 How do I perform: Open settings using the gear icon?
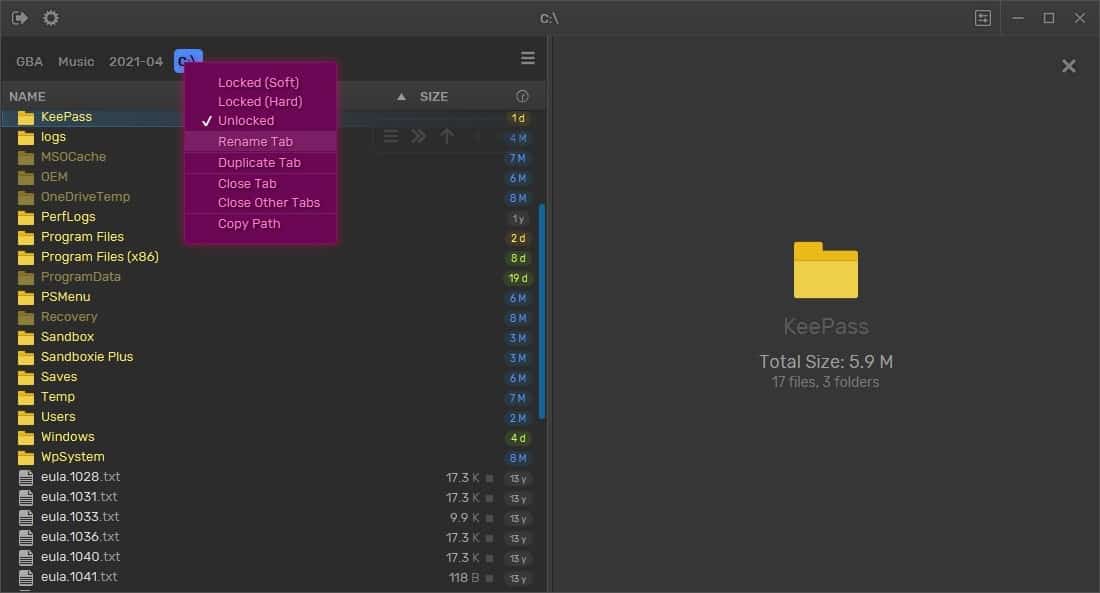(50, 17)
